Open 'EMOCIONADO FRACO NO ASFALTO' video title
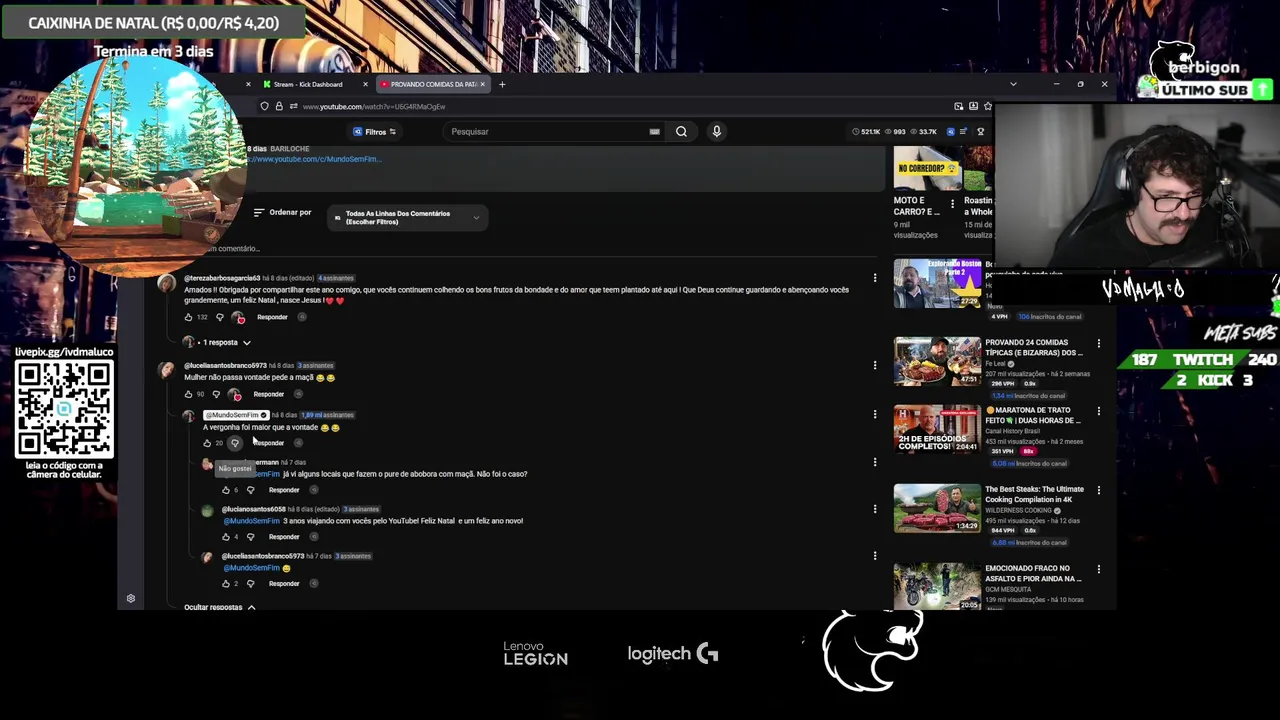This screenshot has height=720, width=1280. [x=1033, y=573]
